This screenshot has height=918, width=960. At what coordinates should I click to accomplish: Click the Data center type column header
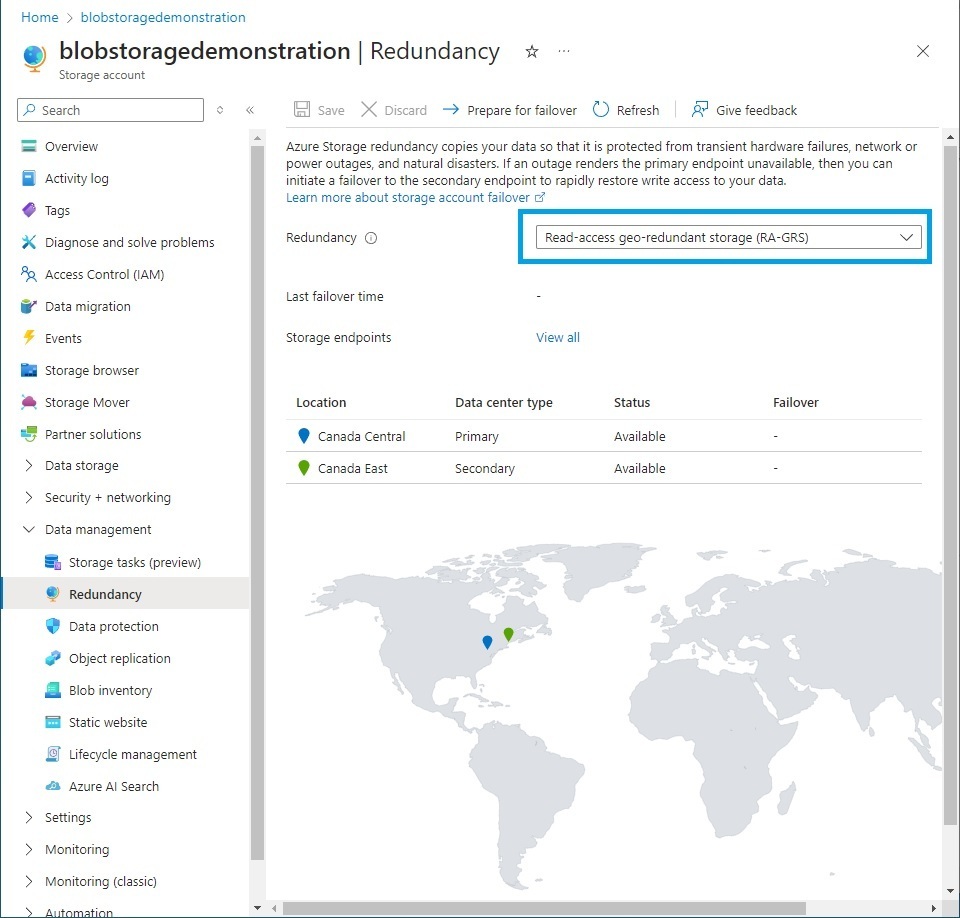point(503,402)
